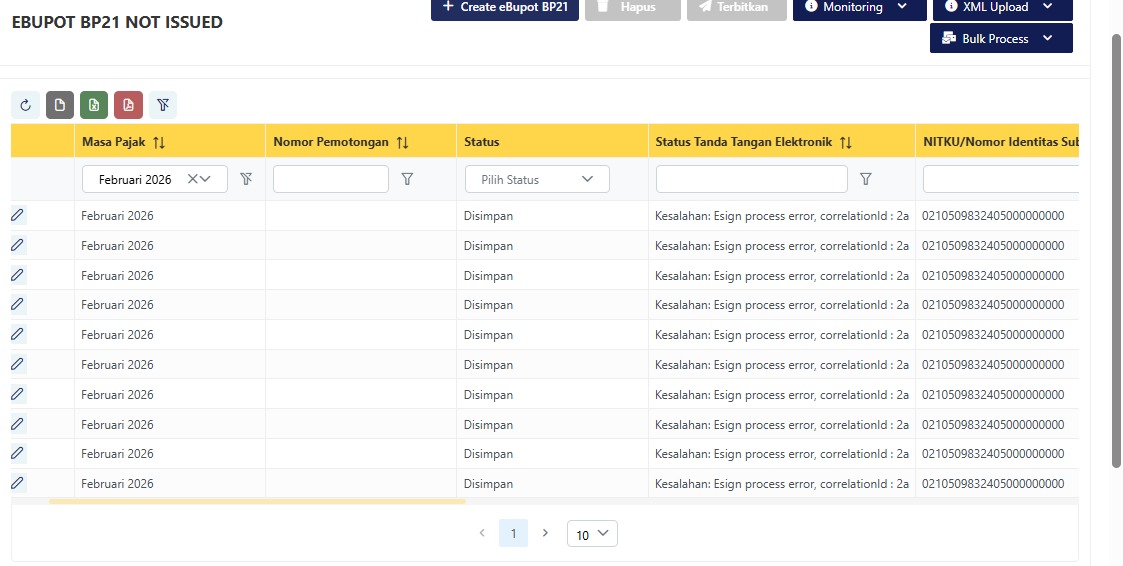
Task: Export table to Excel with green icon
Action: [94, 105]
